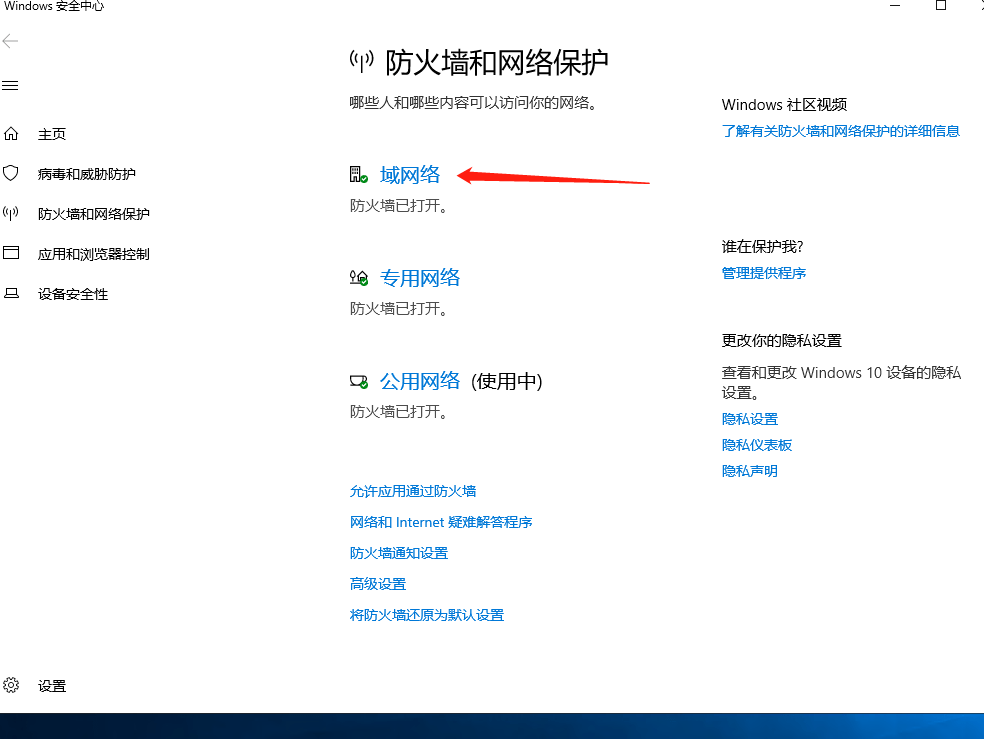
Task: Select the 设备安全性 icon in sidebar
Action: tap(10, 293)
